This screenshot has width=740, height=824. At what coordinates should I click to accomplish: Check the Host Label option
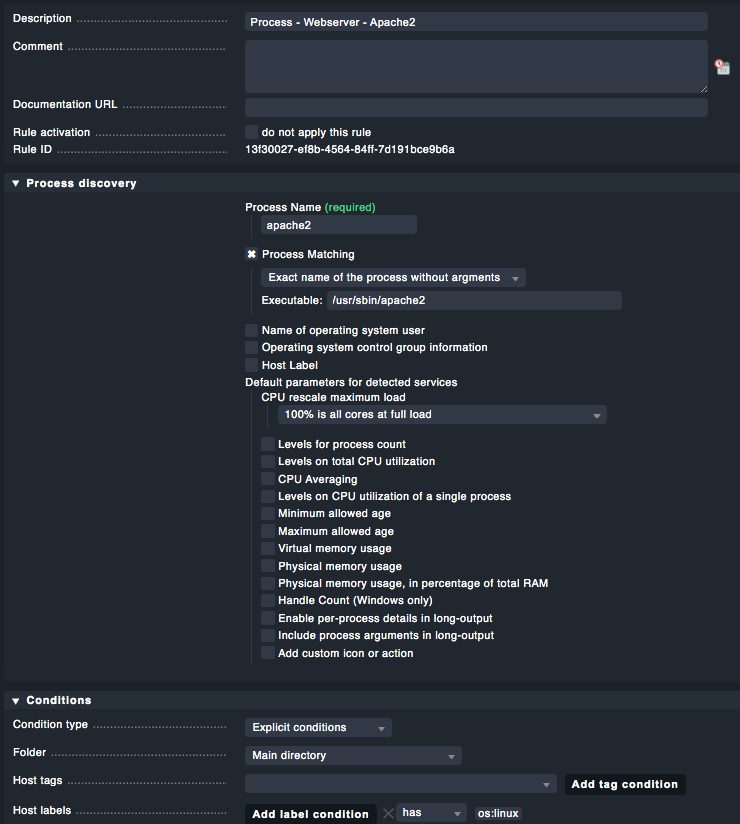pos(252,365)
